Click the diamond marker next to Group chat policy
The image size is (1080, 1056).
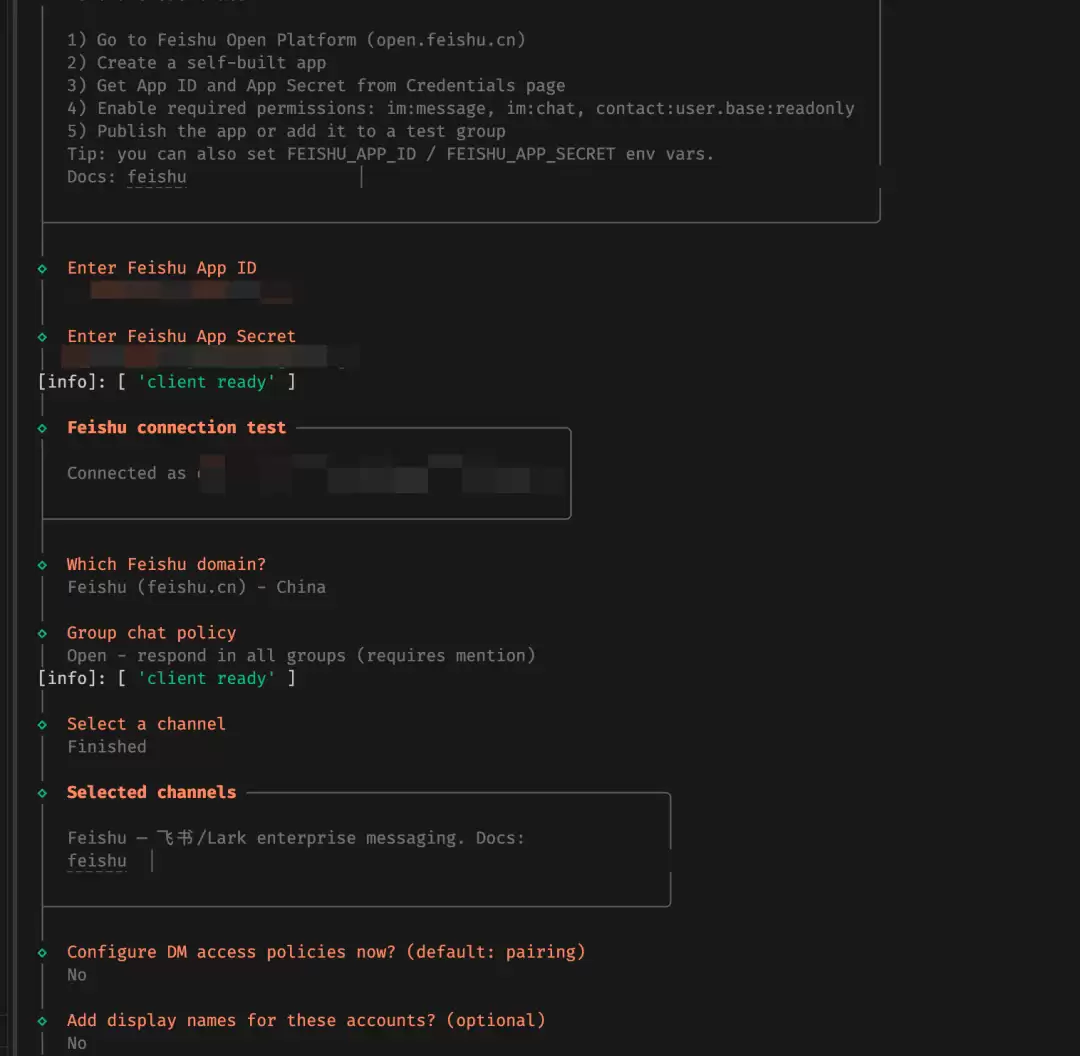[42, 633]
